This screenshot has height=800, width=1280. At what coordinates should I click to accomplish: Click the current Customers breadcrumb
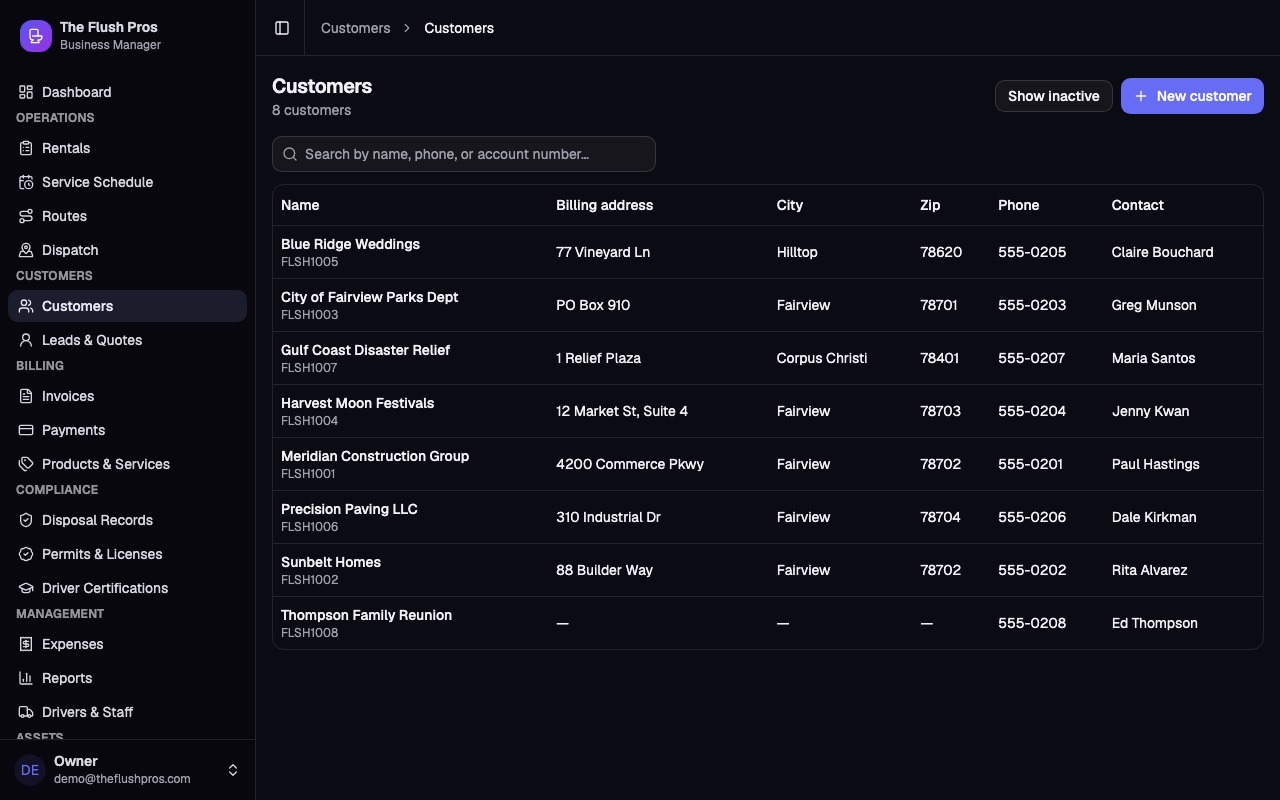pyautogui.click(x=459, y=28)
